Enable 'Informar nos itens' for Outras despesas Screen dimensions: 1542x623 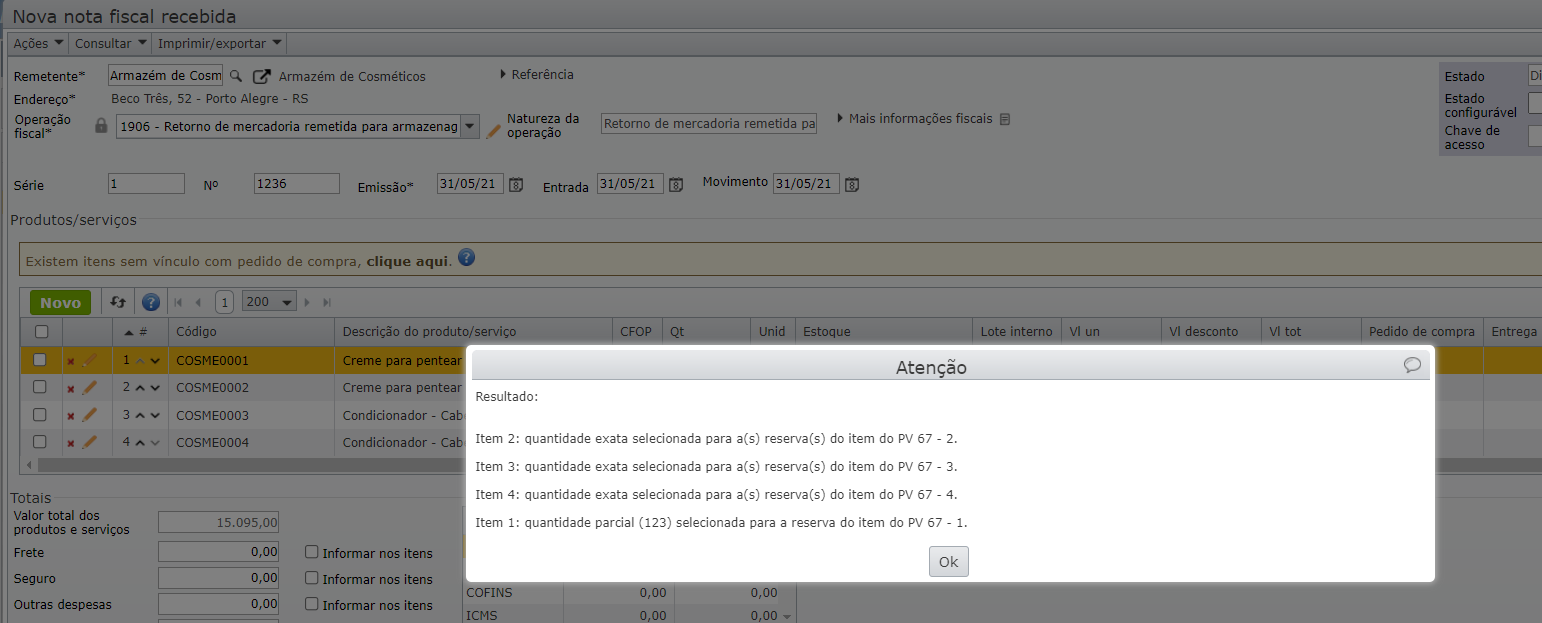(312, 604)
